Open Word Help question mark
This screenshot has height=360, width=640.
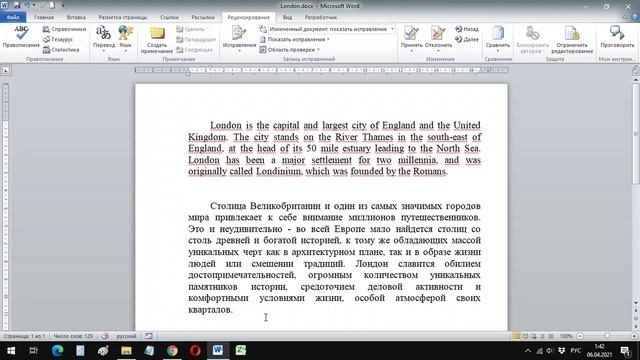pyautogui.click(x=635, y=17)
